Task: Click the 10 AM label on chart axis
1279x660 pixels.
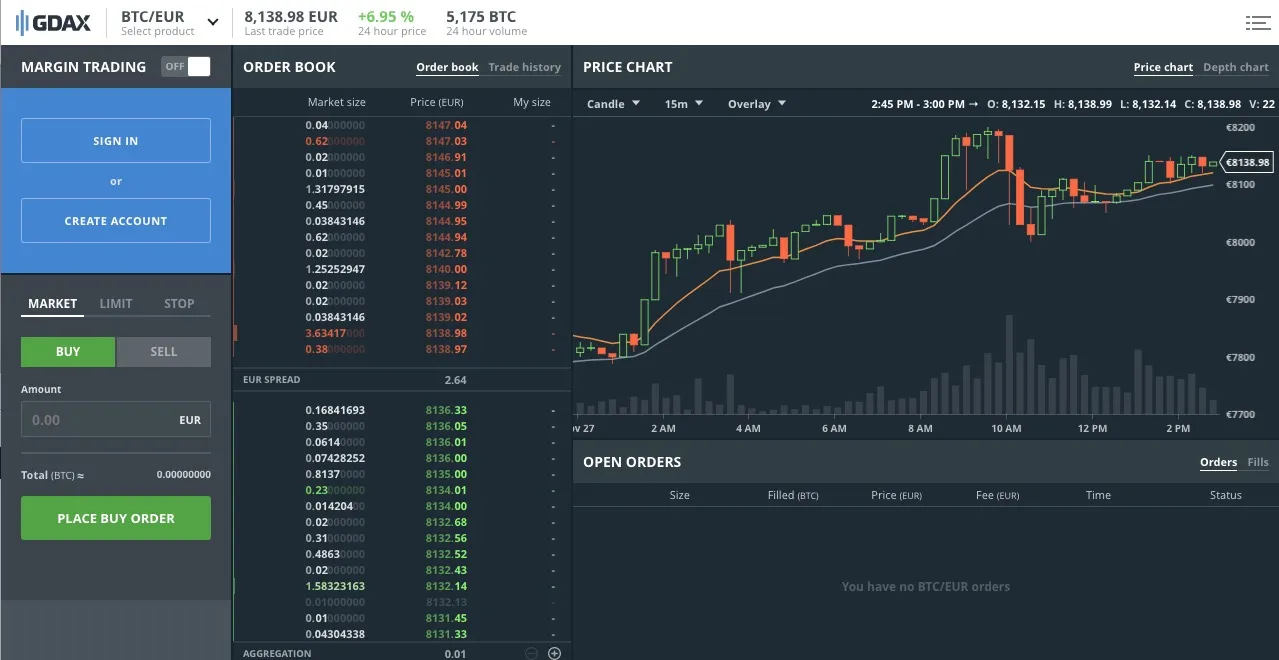Action: [1006, 428]
